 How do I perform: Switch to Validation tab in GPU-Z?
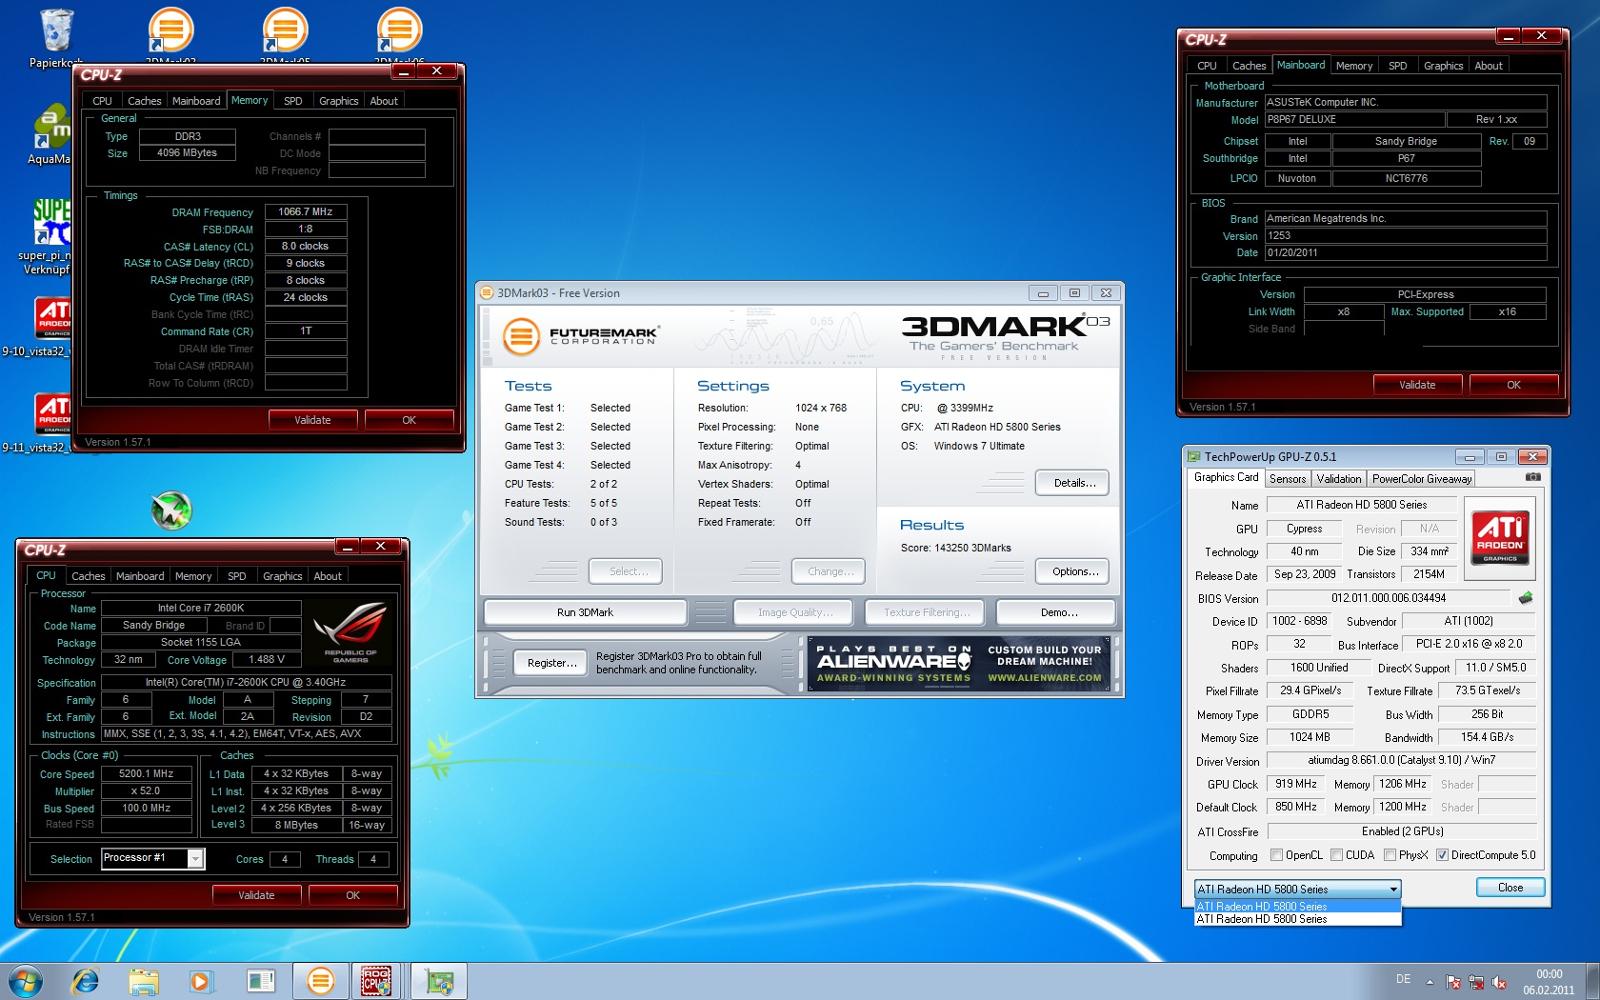pos(1338,479)
